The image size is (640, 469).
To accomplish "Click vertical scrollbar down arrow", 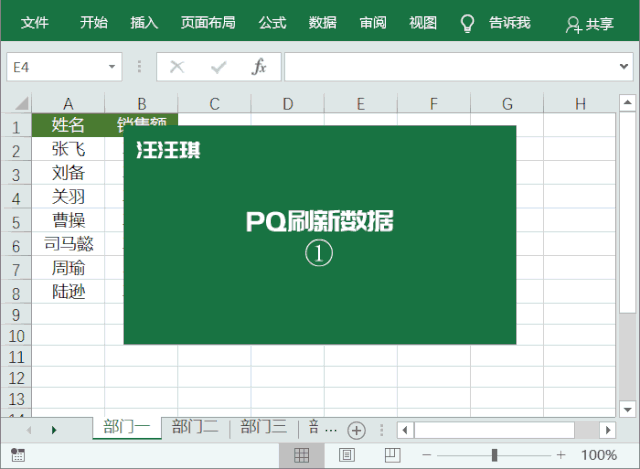I will 627,409.
